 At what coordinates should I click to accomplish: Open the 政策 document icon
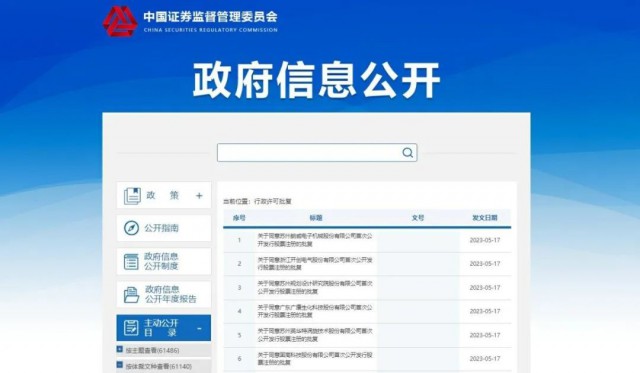click(x=132, y=196)
